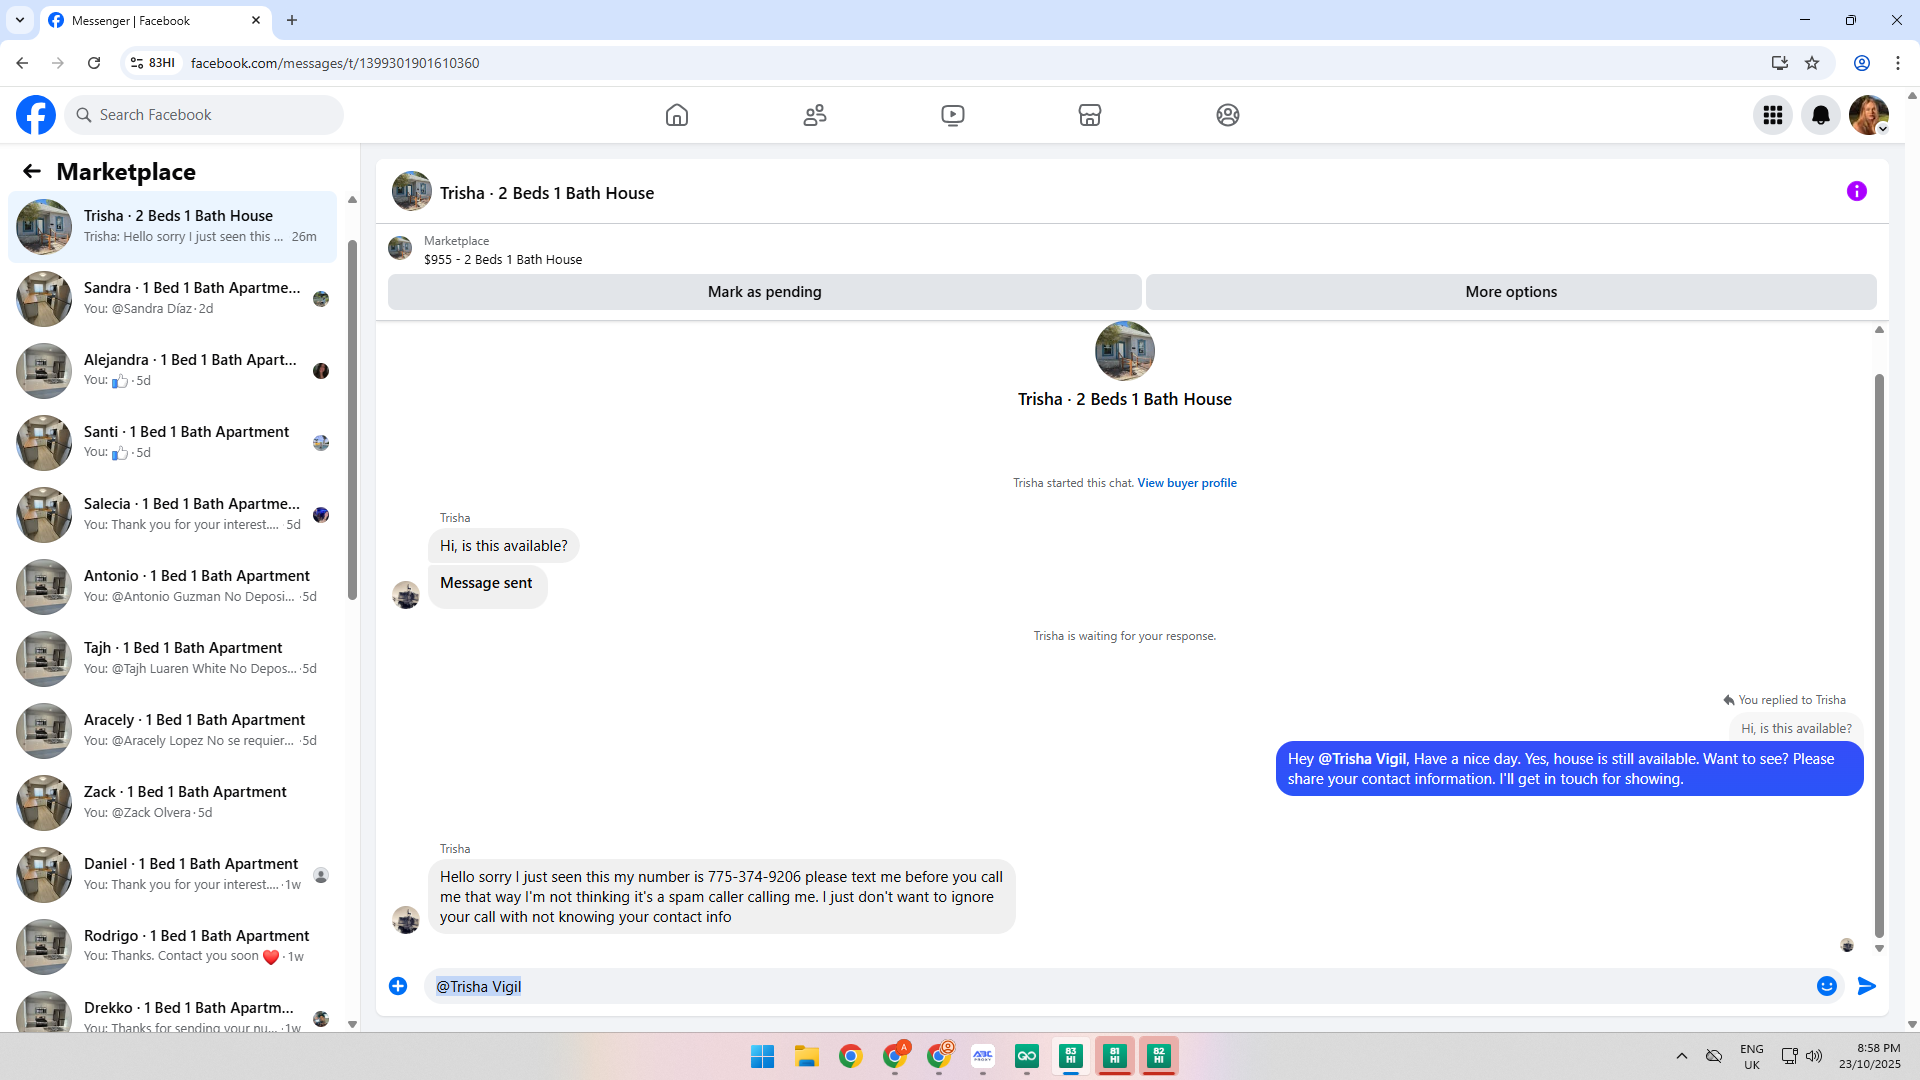
Task: Open the Marketplace storefront icon
Action: pos(1090,115)
